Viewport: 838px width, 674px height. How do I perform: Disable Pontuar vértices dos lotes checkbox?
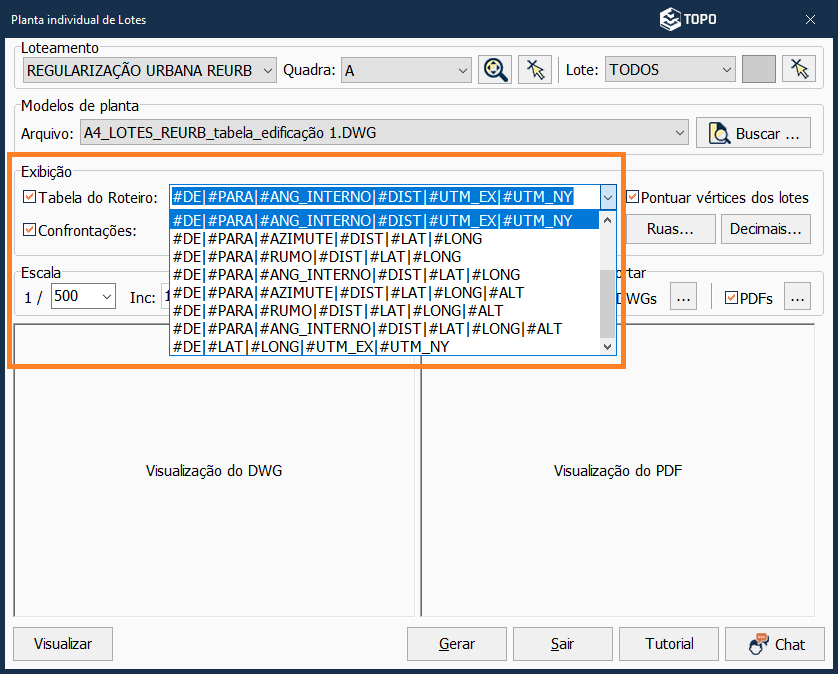(x=633, y=197)
